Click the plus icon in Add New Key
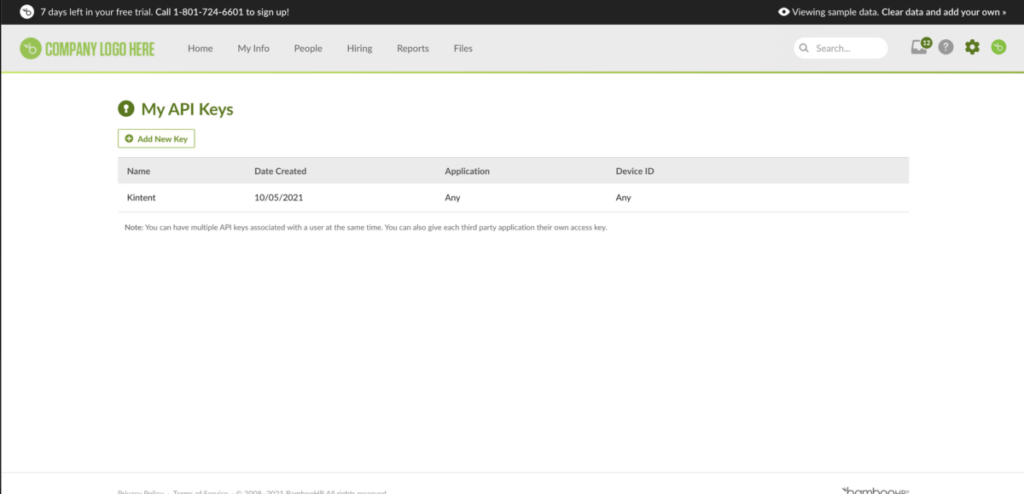The height and width of the screenshot is (494, 1024). click(129, 139)
